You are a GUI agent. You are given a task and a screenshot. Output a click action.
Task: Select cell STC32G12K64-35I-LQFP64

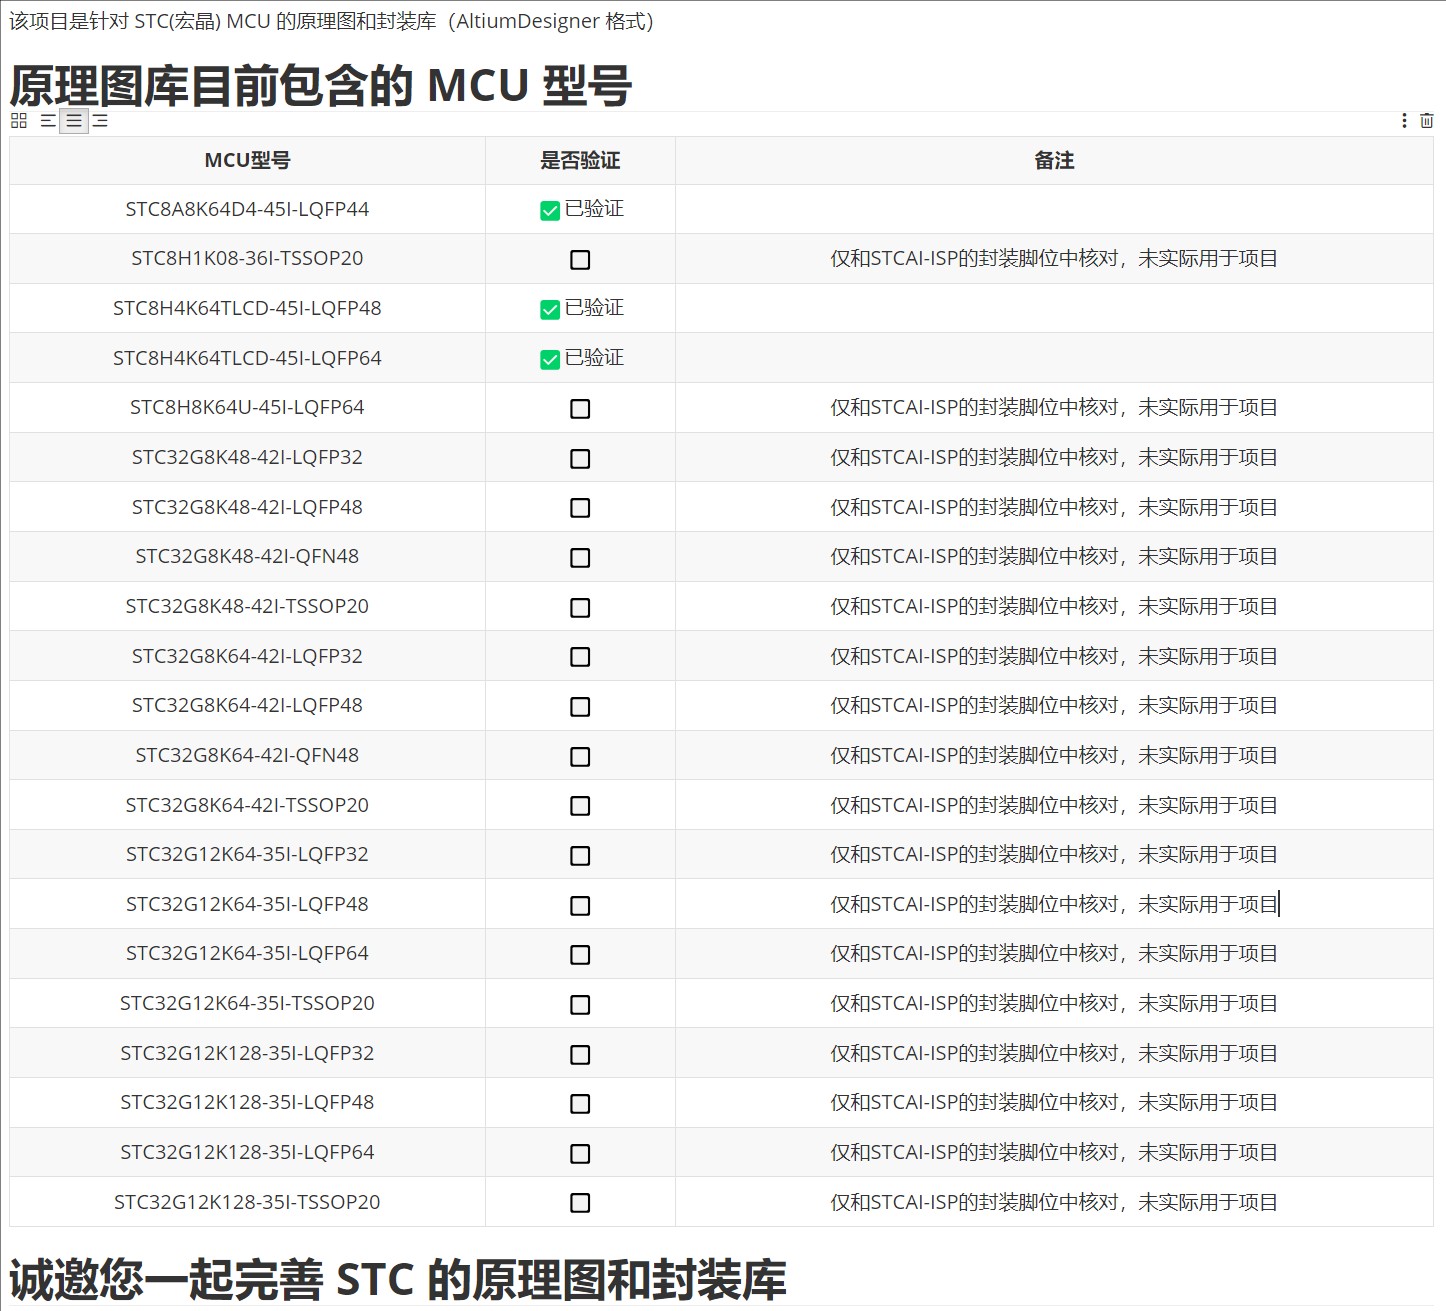pos(247,953)
